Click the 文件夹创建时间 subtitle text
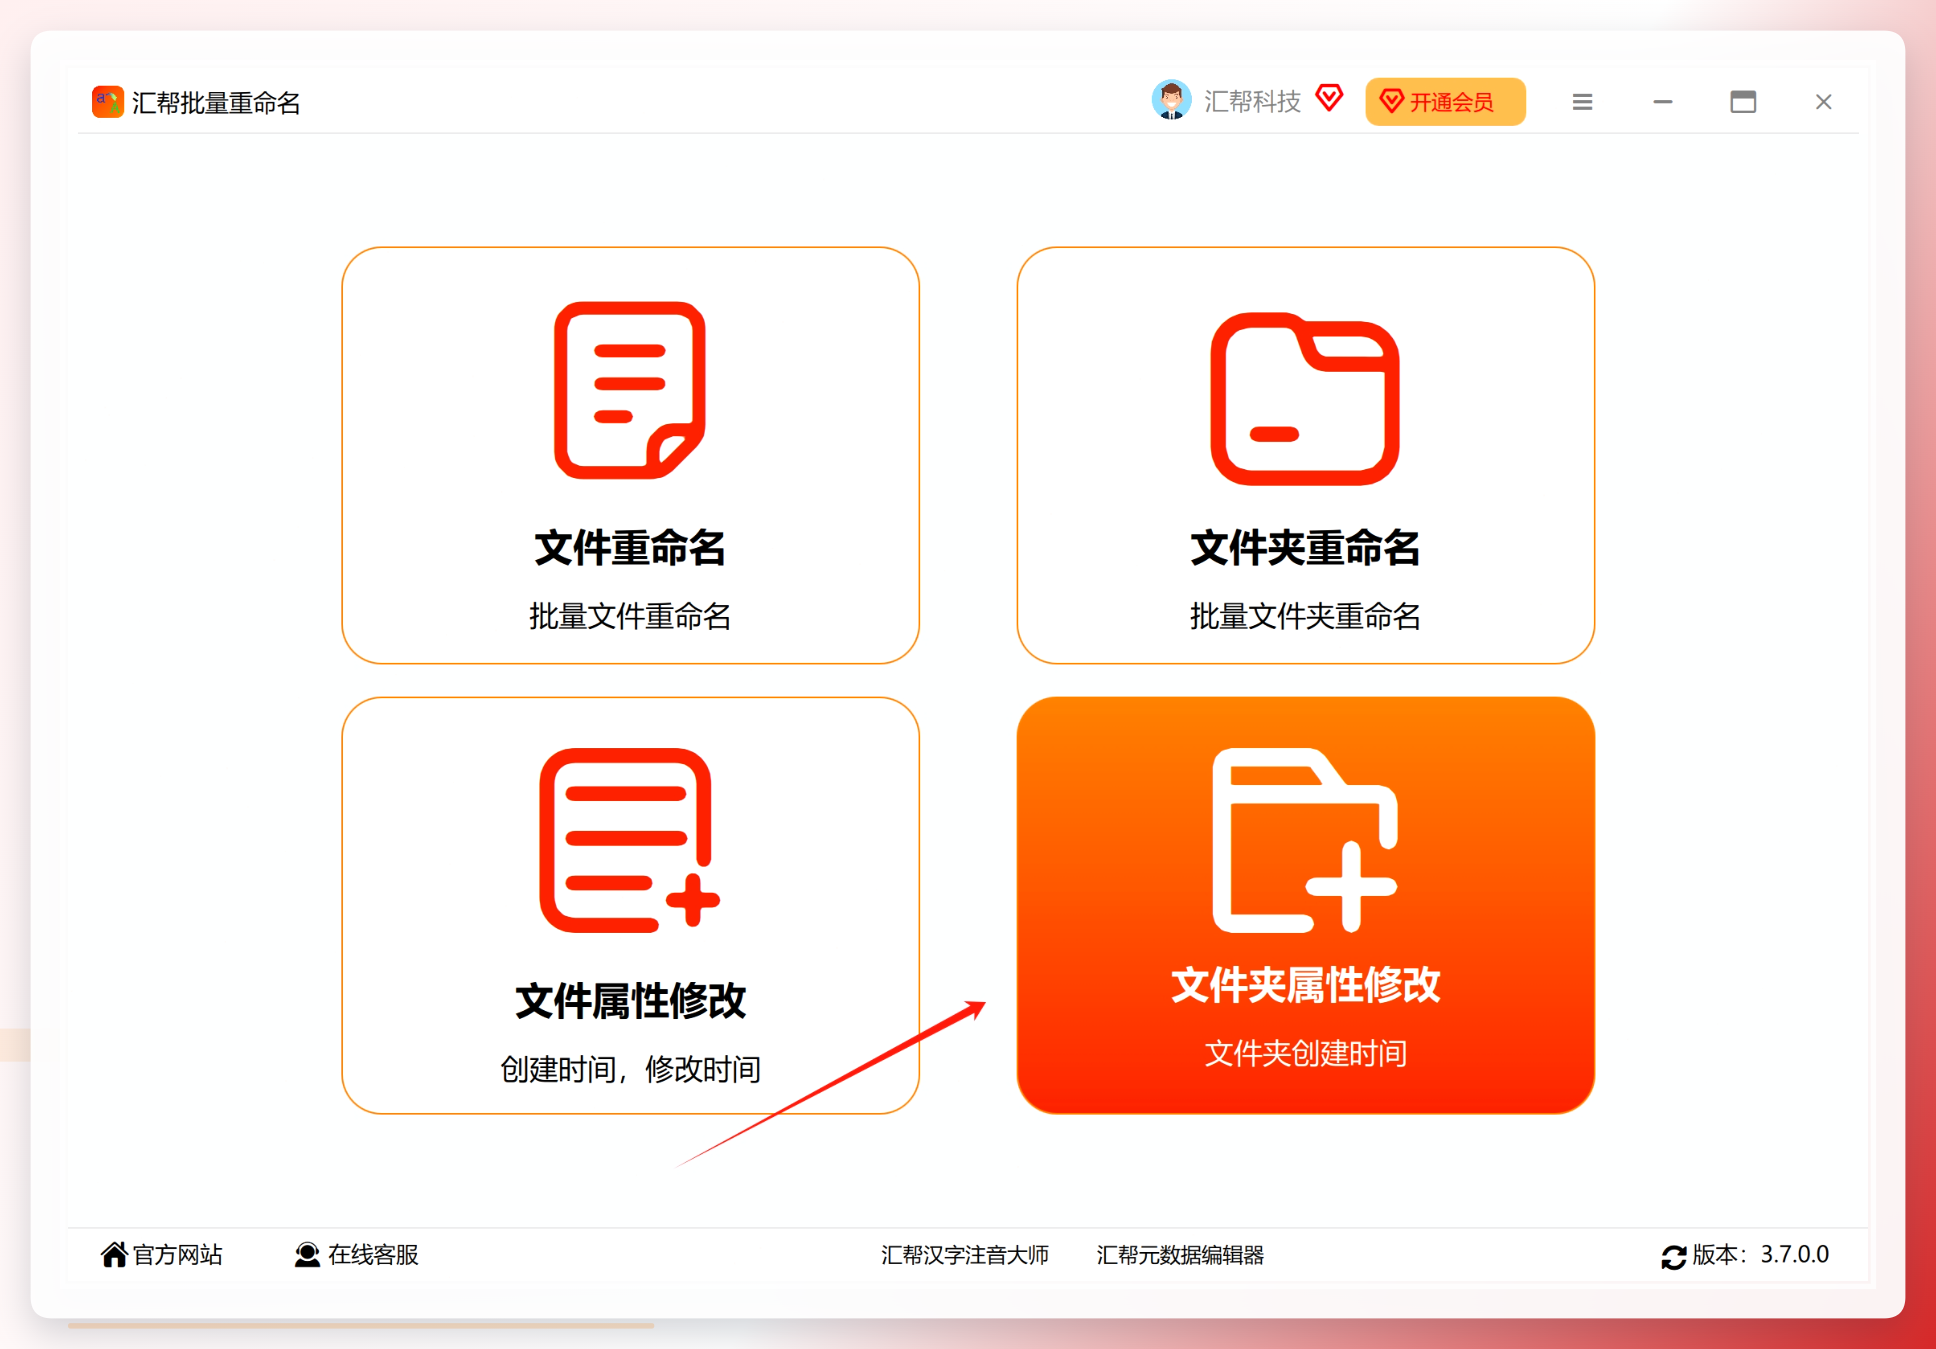Screen dimensions: 1936x1349 click(1305, 1053)
